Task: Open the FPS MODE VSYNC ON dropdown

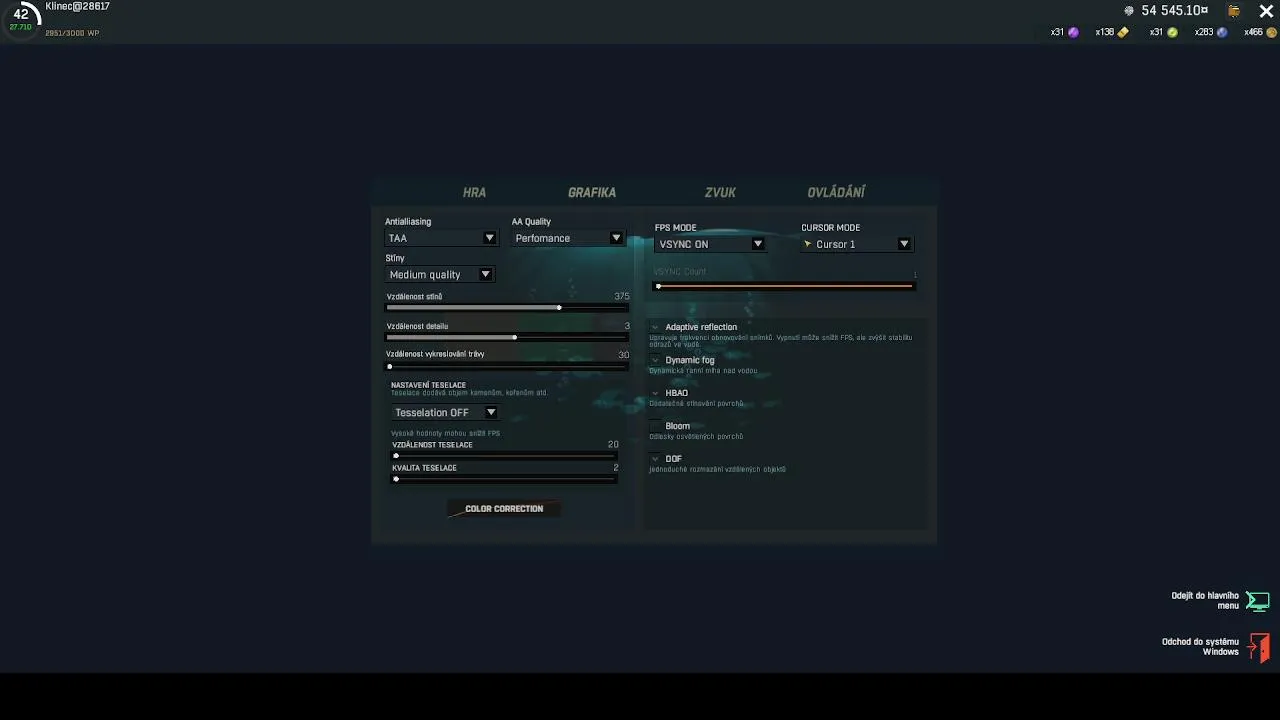Action: coord(710,244)
